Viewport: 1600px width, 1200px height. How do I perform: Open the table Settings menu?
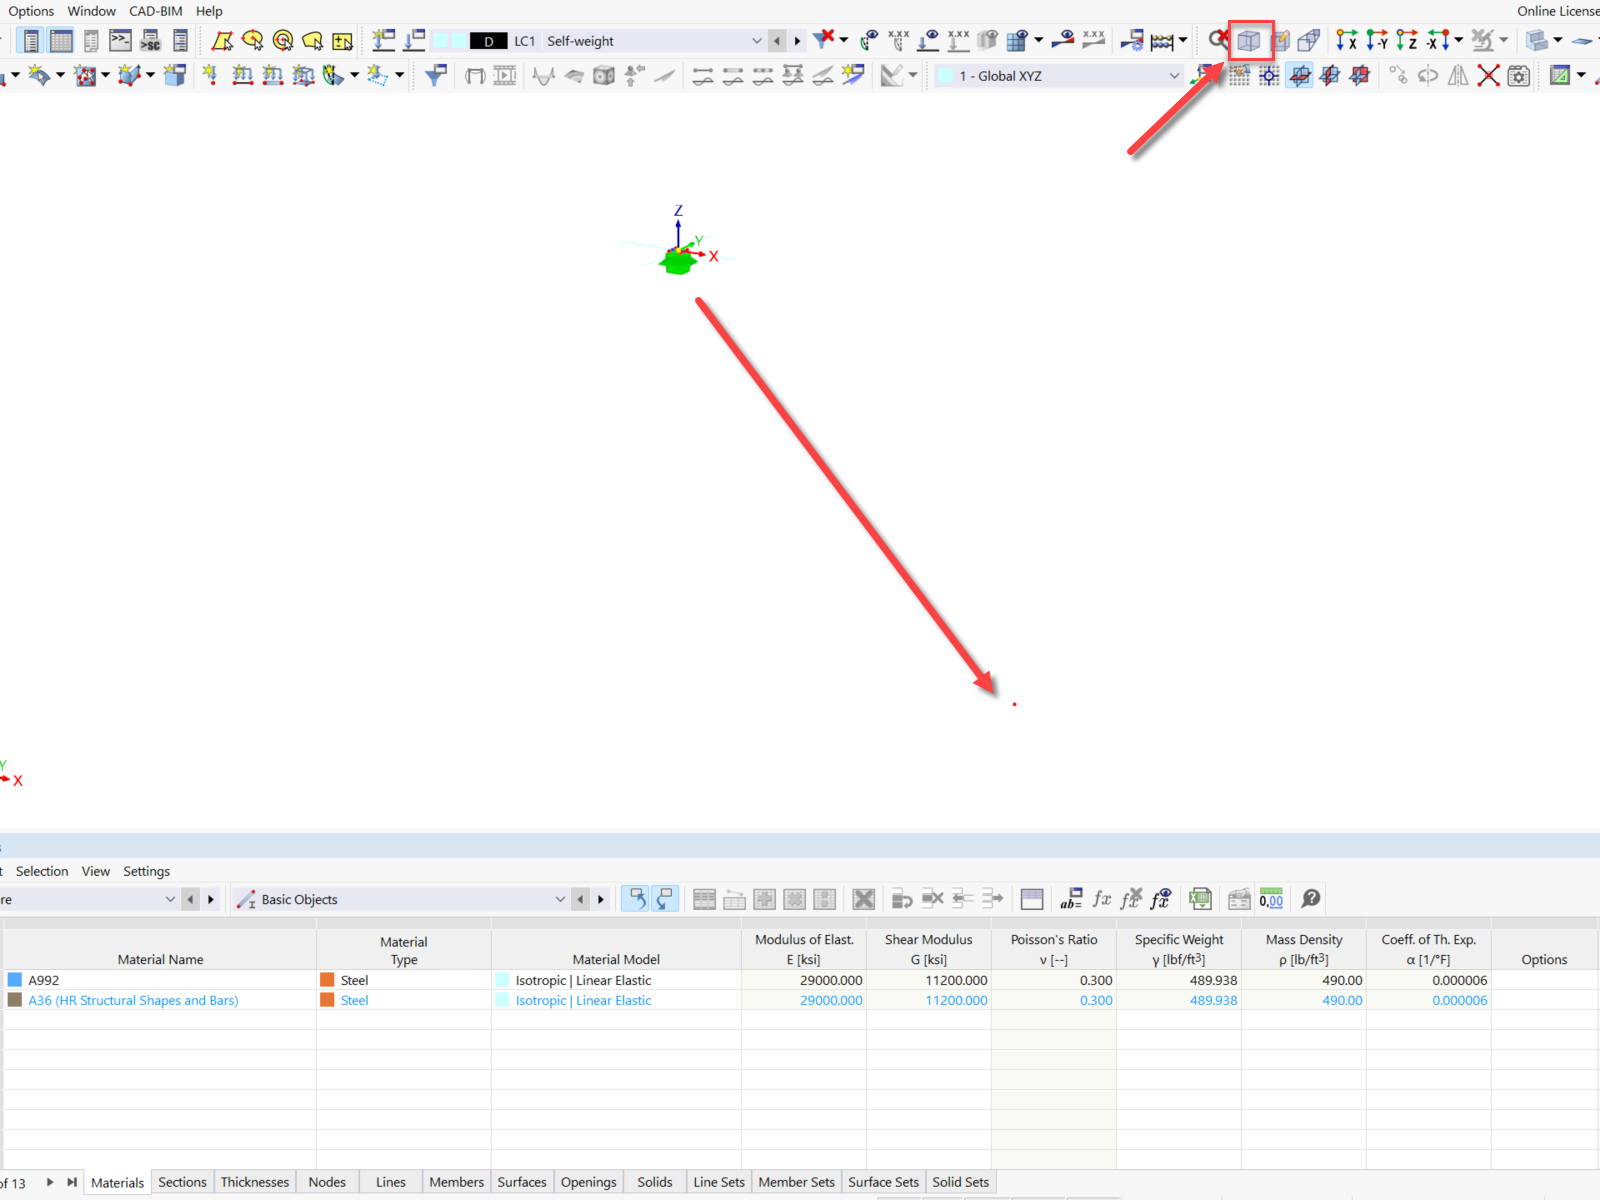pyautogui.click(x=146, y=871)
